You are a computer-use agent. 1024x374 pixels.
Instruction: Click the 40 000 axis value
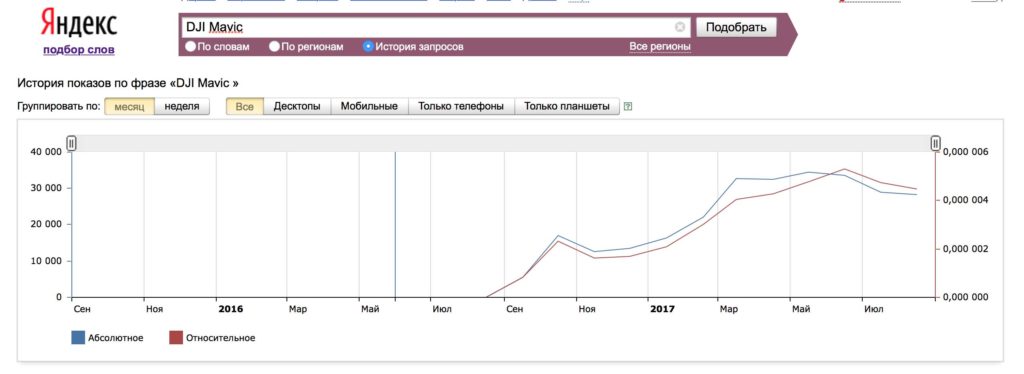tap(45, 151)
